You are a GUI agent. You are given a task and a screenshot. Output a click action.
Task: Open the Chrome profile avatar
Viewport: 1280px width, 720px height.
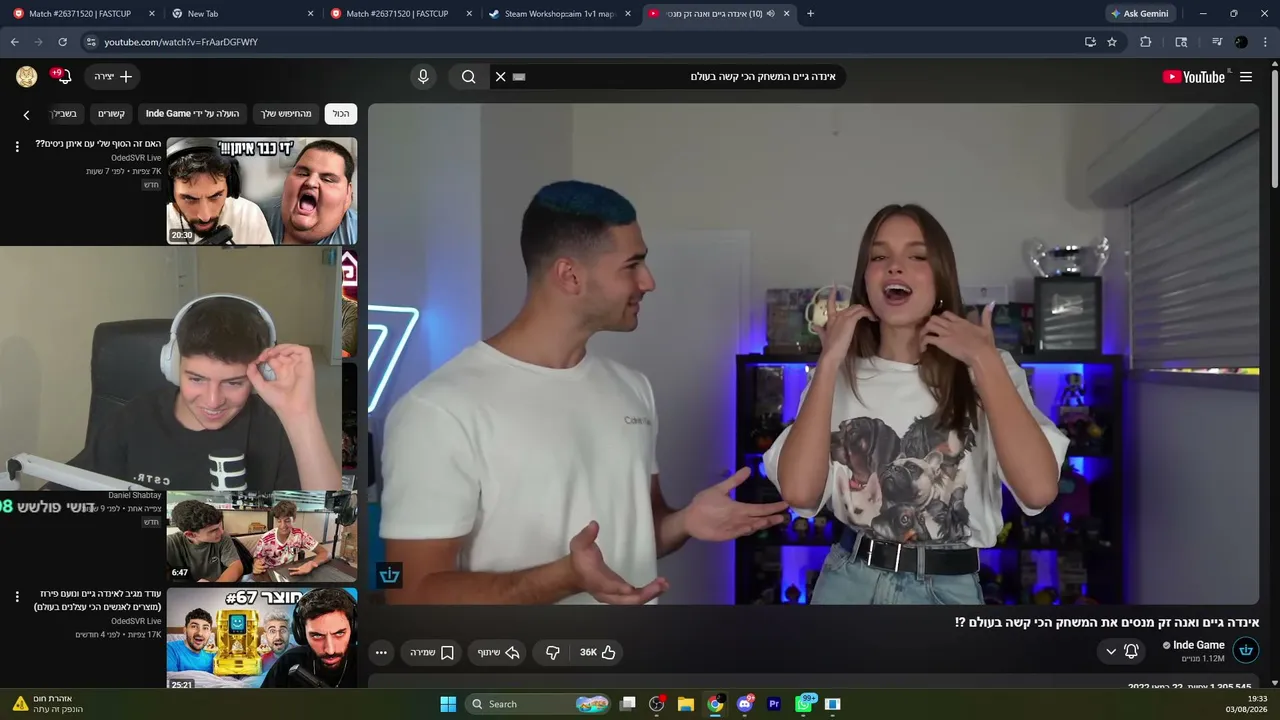1241,42
